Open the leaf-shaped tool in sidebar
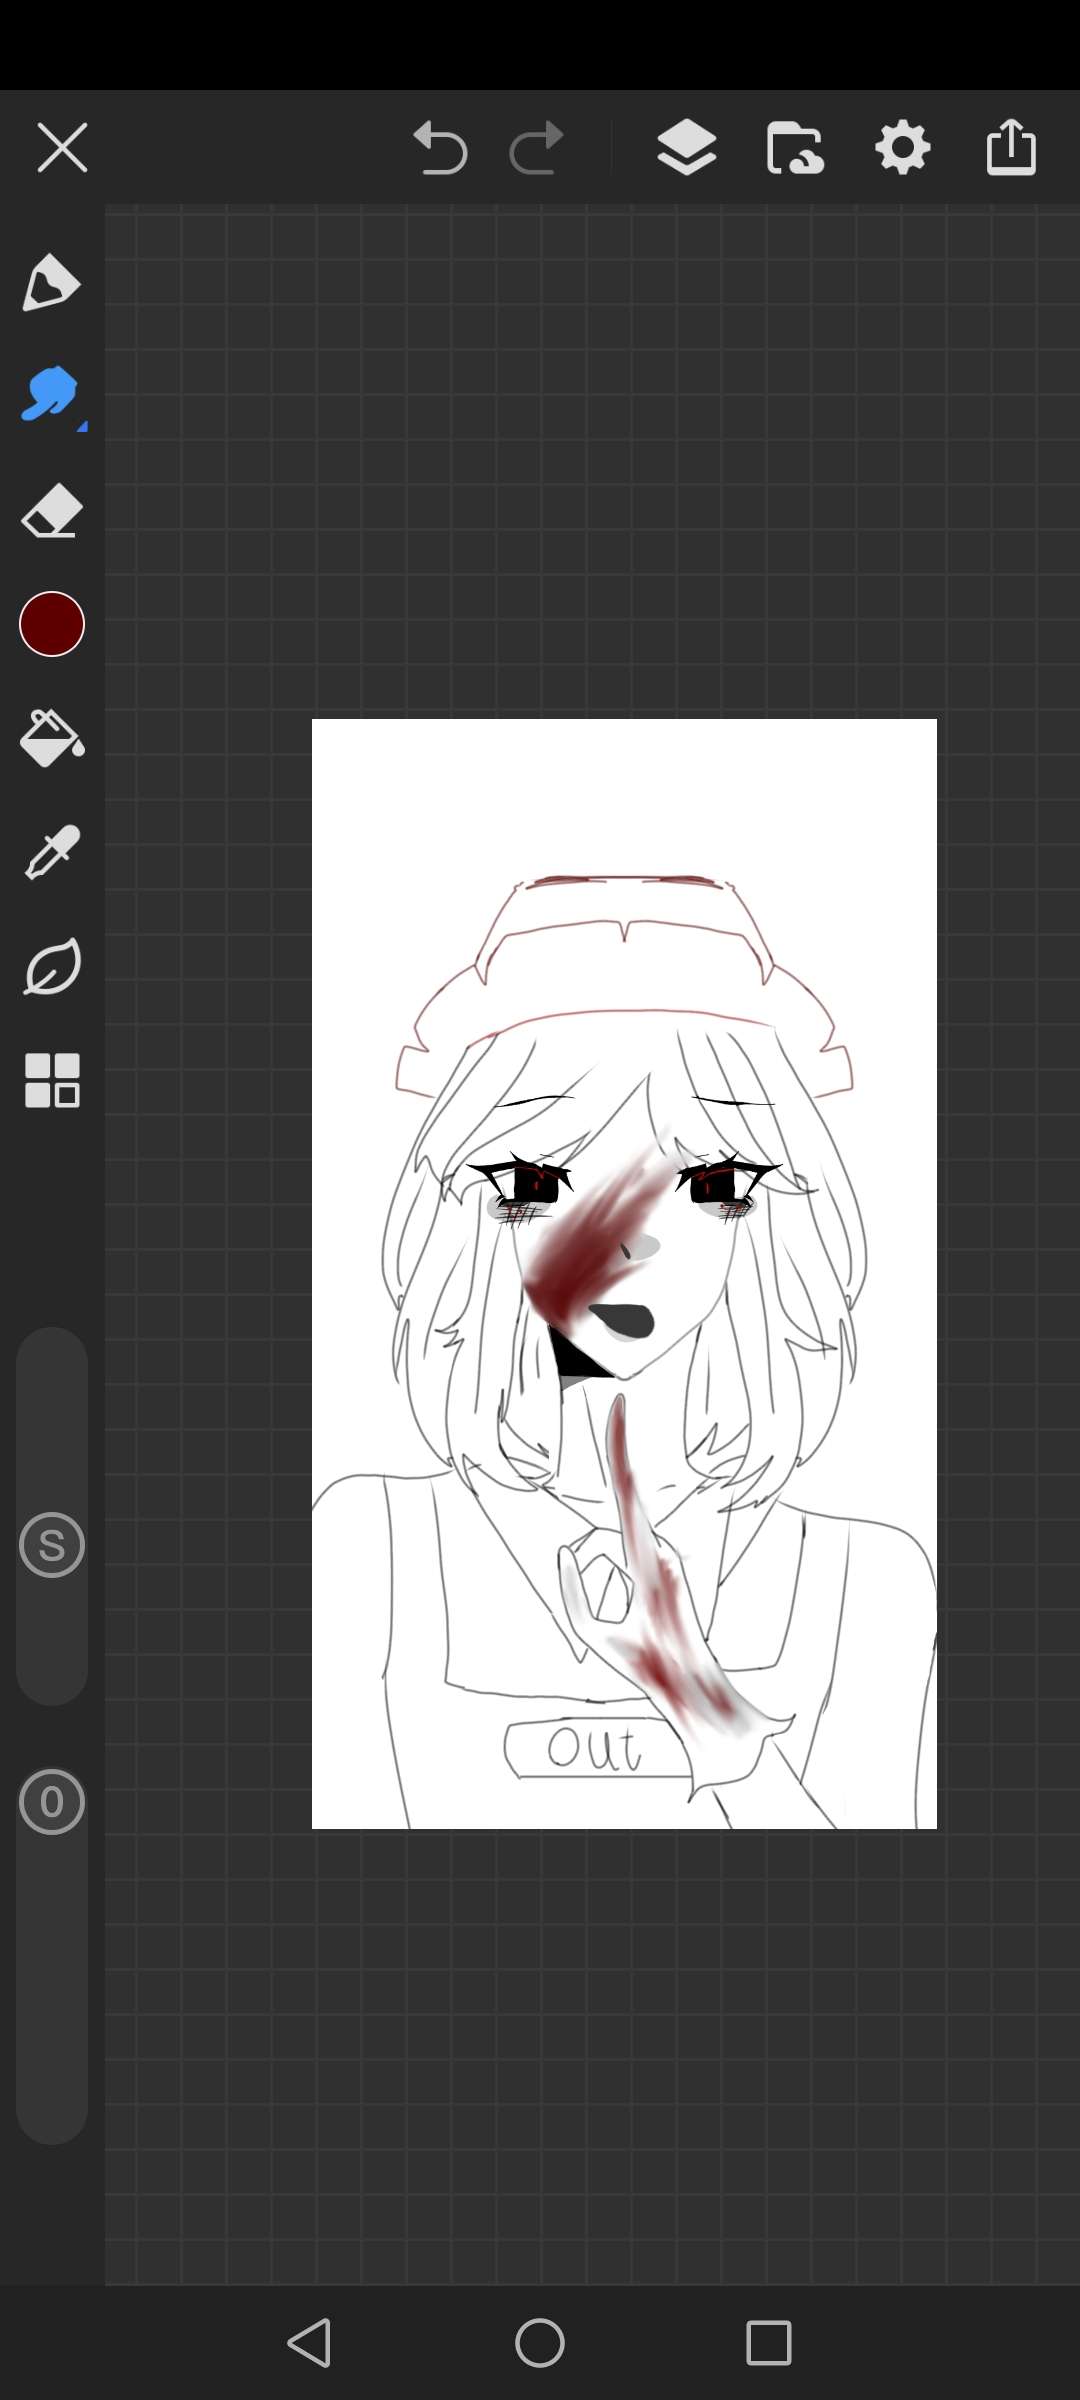 point(51,967)
